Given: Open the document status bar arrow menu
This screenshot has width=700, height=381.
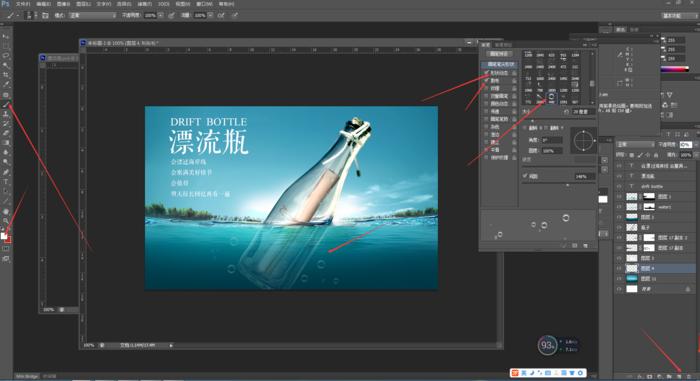Looking at the screenshot, I should (171, 345).
